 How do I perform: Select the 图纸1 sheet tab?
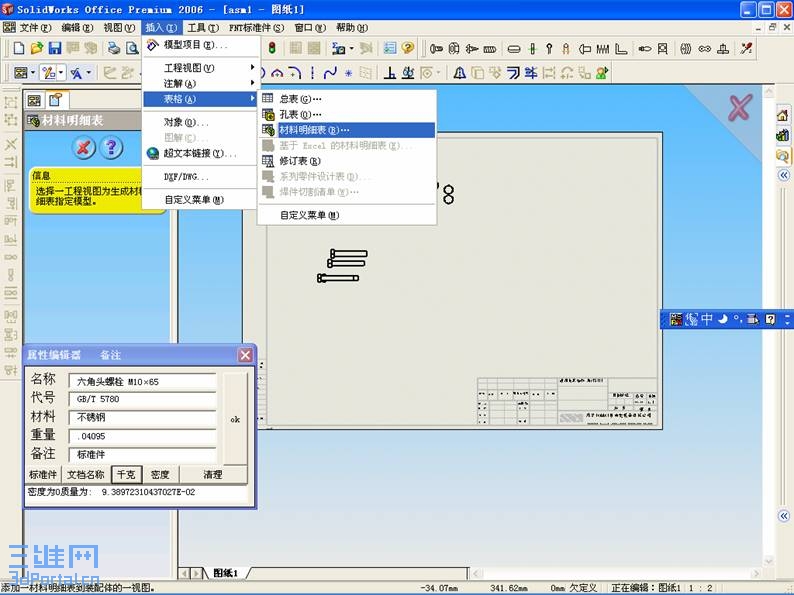(x=225, y=573)
